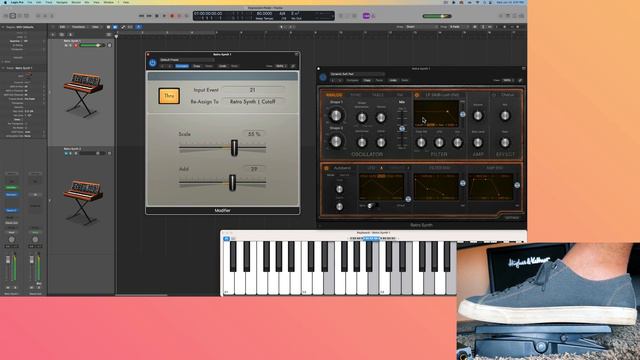Click the red Record button
640x360 pixels.
[172, 16]
